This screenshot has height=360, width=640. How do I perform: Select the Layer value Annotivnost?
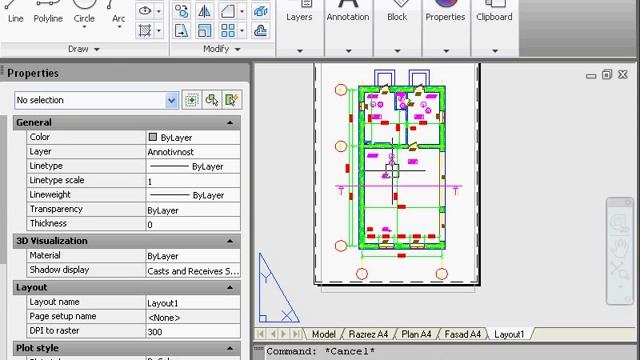[x=193, y=152]
